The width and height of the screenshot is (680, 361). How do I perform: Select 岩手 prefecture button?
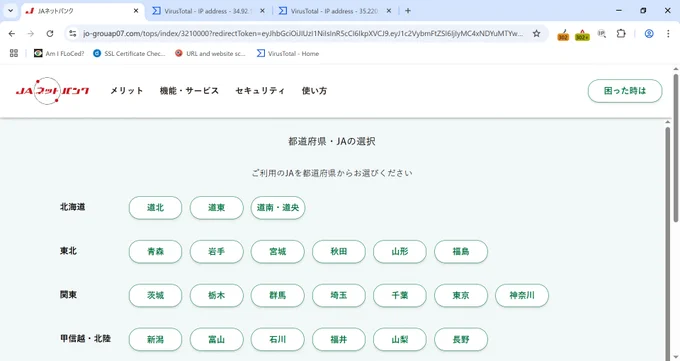(x=216, y=252)
